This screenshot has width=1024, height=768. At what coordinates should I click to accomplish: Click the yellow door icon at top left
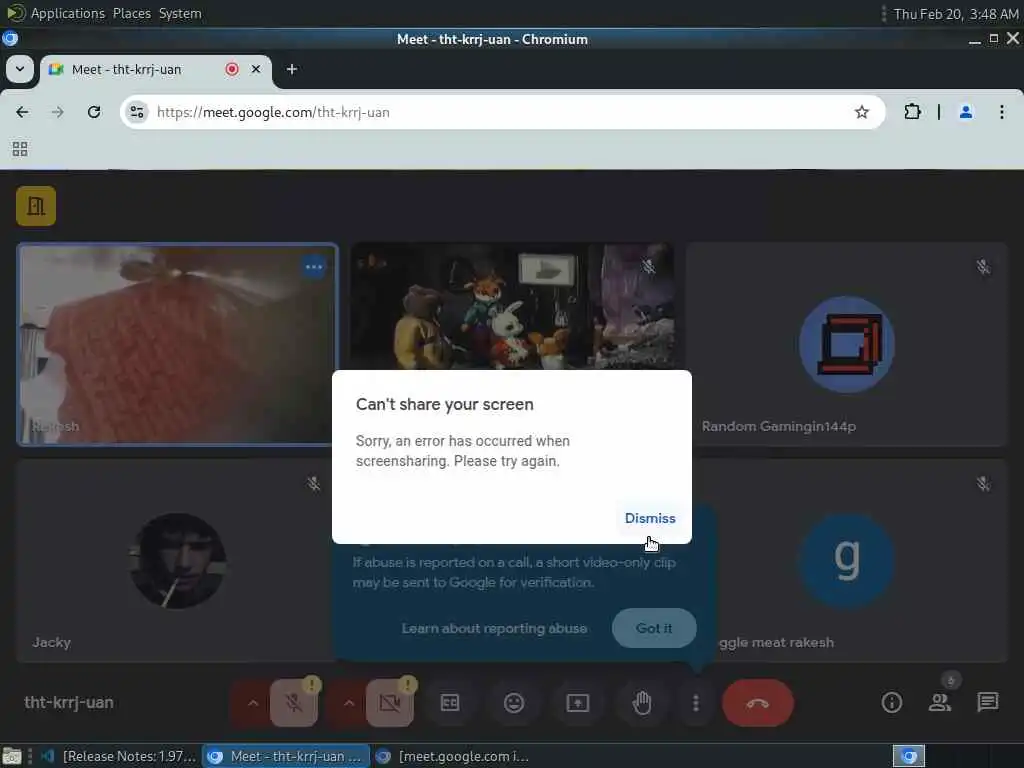point(36,206)
